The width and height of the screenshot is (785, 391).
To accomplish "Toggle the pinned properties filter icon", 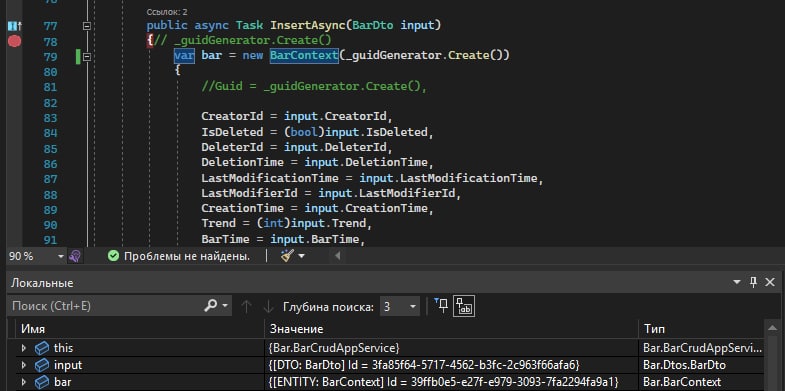I will coord(441,305).
